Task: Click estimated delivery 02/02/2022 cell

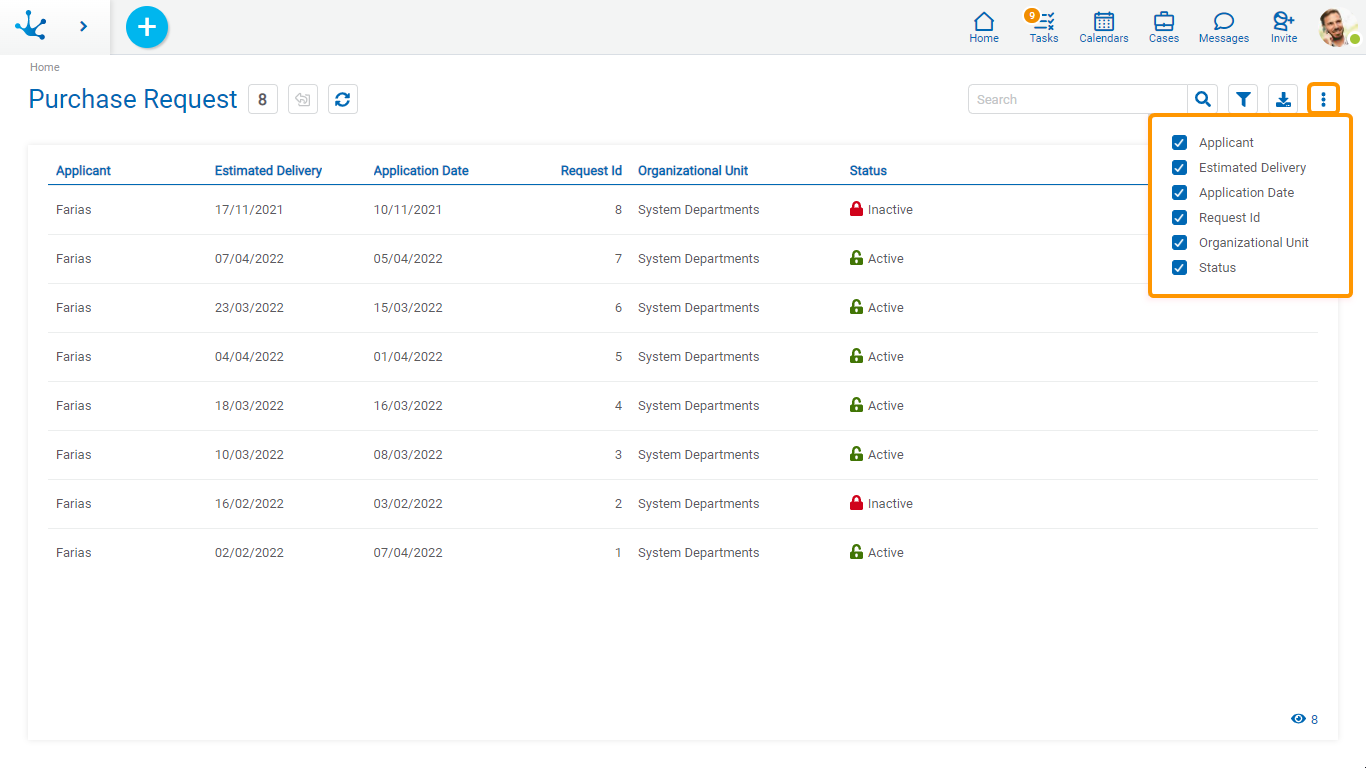Action: [x=249, y=553]
